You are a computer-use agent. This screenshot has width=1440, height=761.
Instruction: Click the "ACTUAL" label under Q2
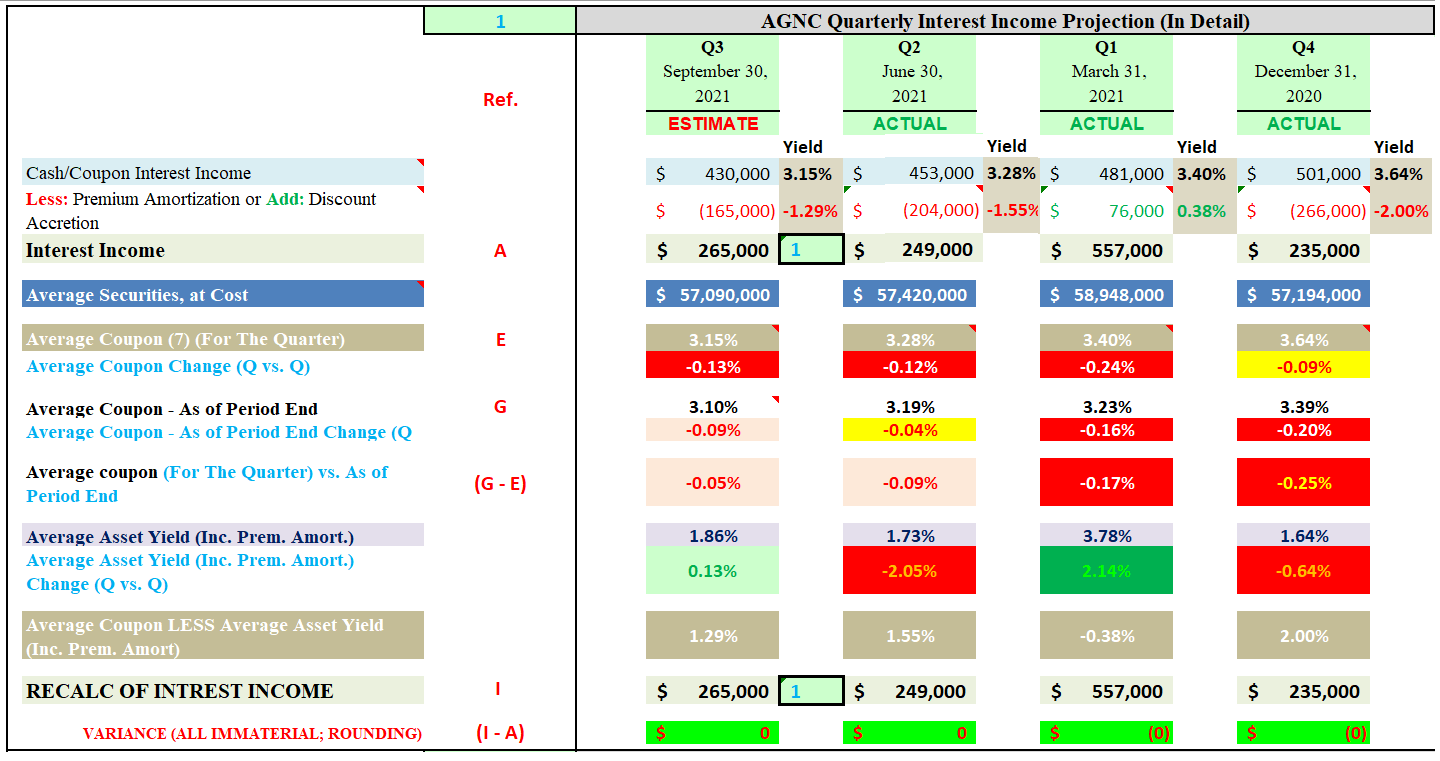(909, 123)
